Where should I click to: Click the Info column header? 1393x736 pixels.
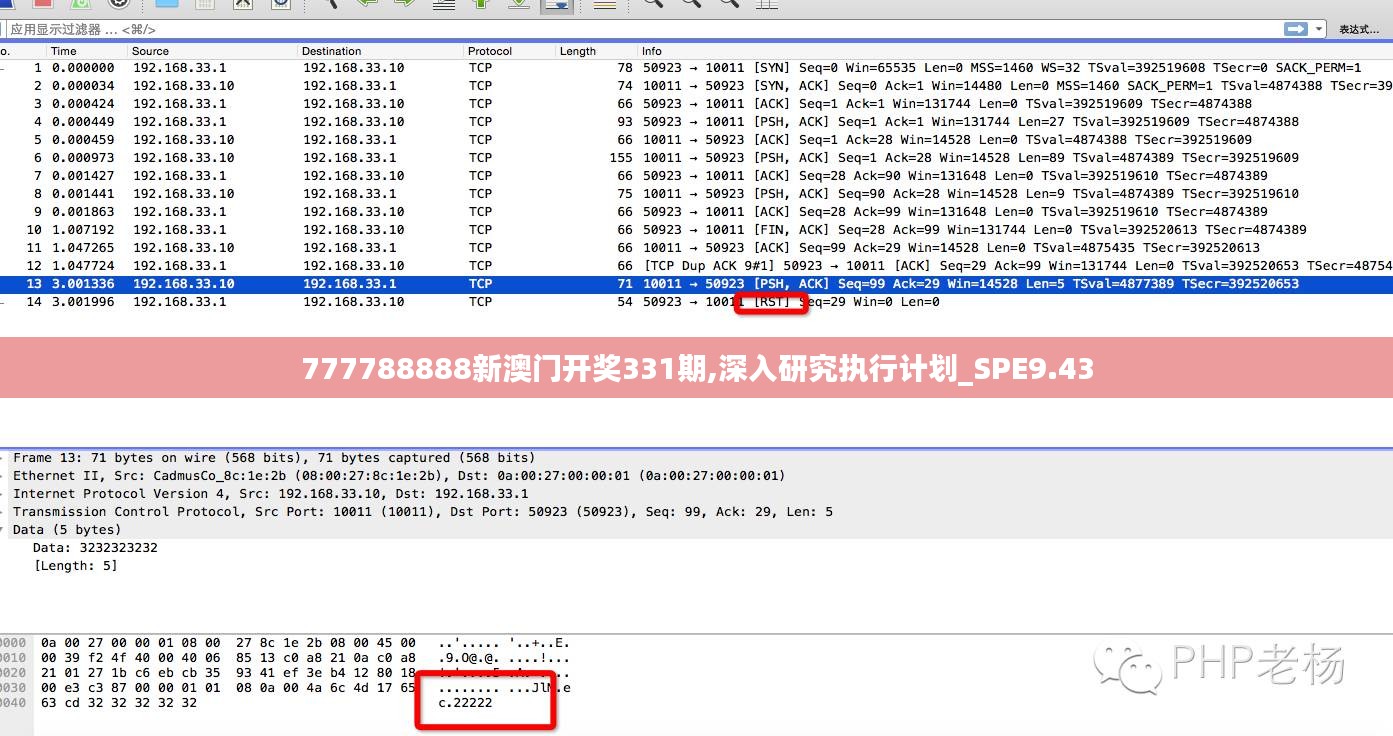(x=1015, y=51)
